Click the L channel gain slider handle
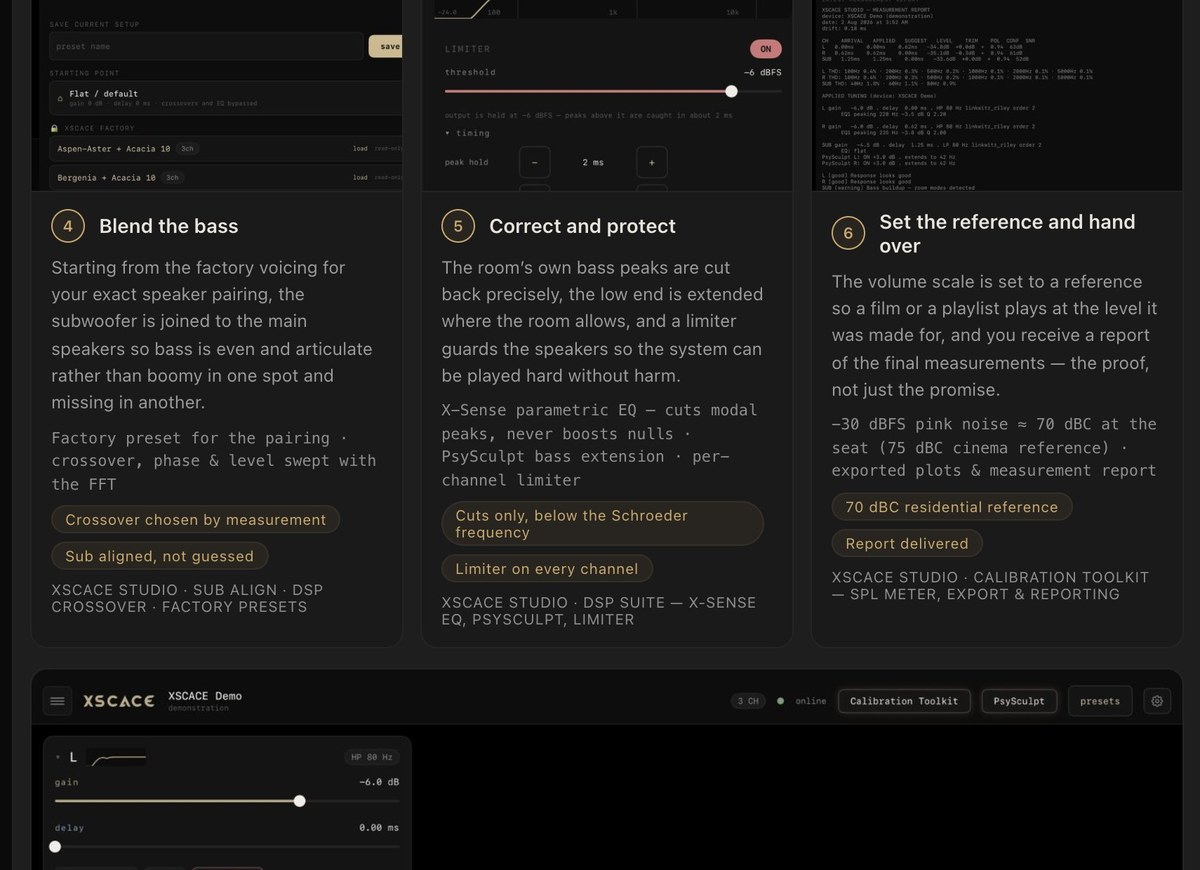 299,801
